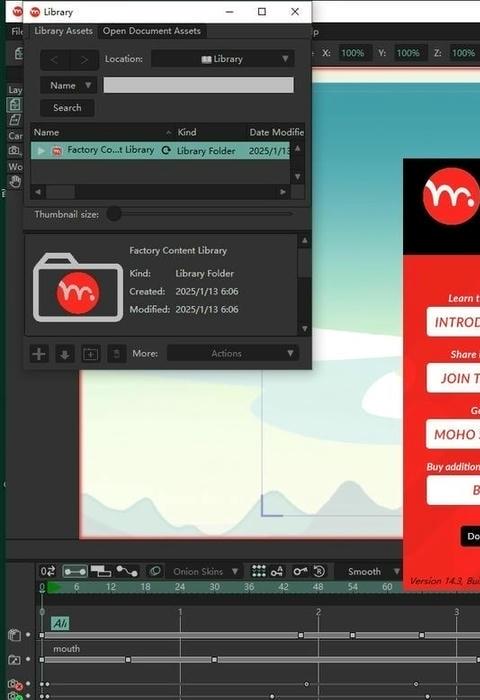The image size is (480, 700).
Task: Click the channel icon with red X badge
Action: coord(15,684)
